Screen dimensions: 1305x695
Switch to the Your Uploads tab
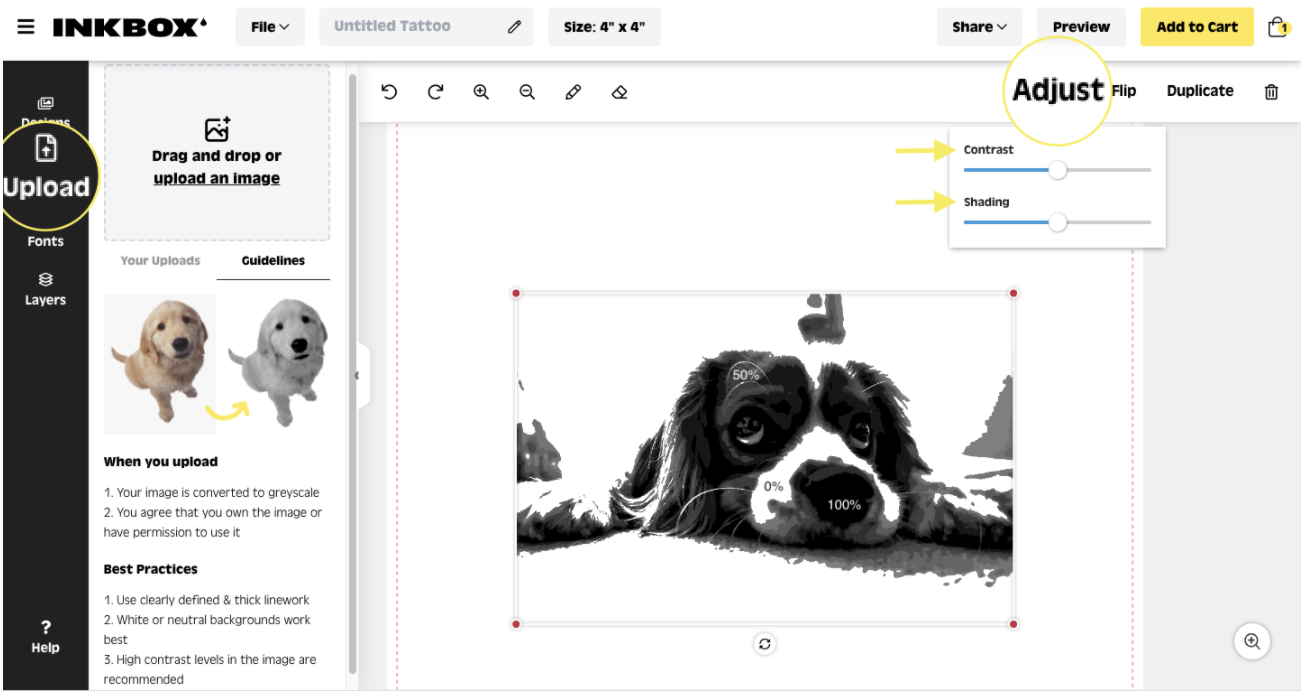point(160,261)
